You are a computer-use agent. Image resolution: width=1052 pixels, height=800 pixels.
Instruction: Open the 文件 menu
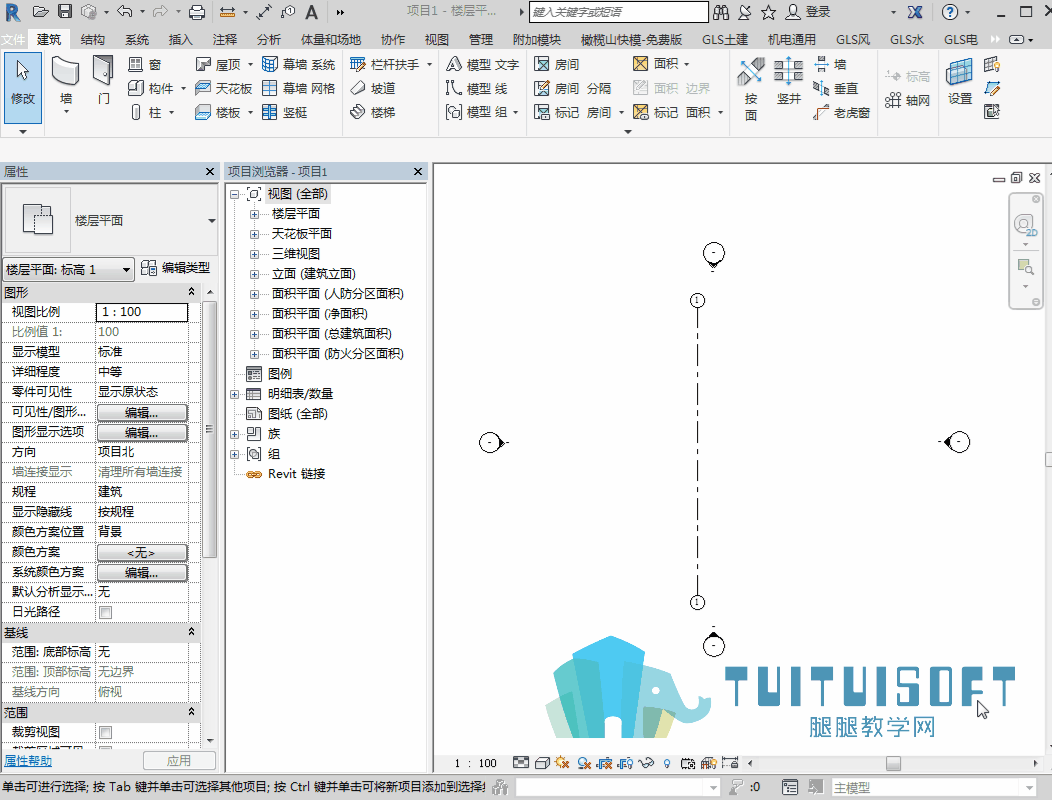tap(12, 40)
